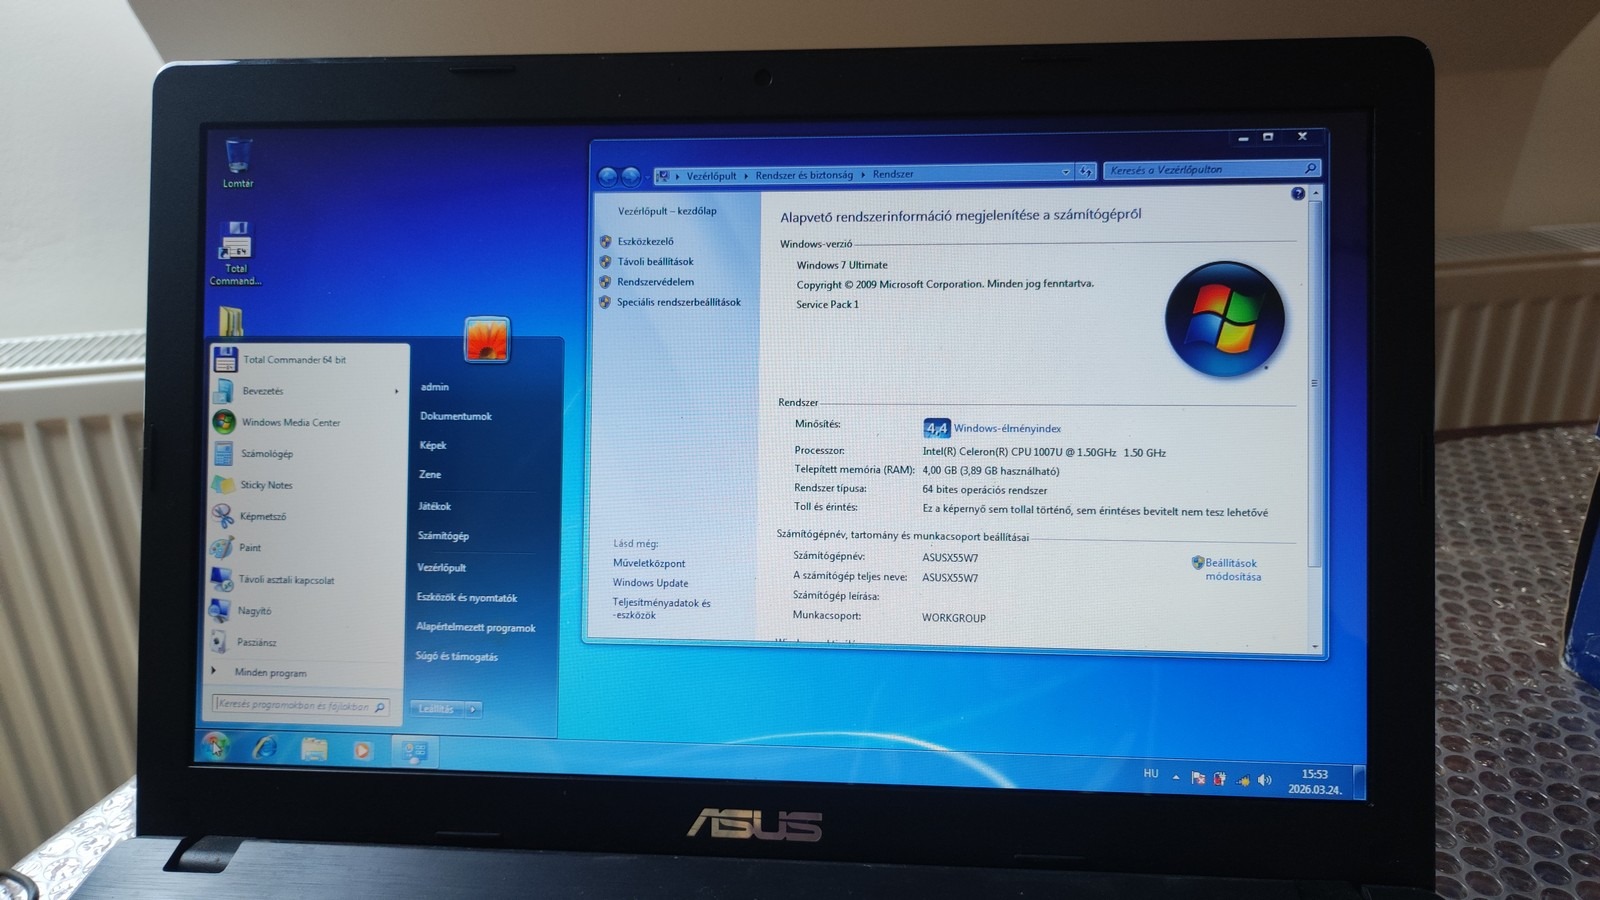Open Távoli beállítások sidebar link
The width and height of the screenshot is (1600, 900).
655,262
